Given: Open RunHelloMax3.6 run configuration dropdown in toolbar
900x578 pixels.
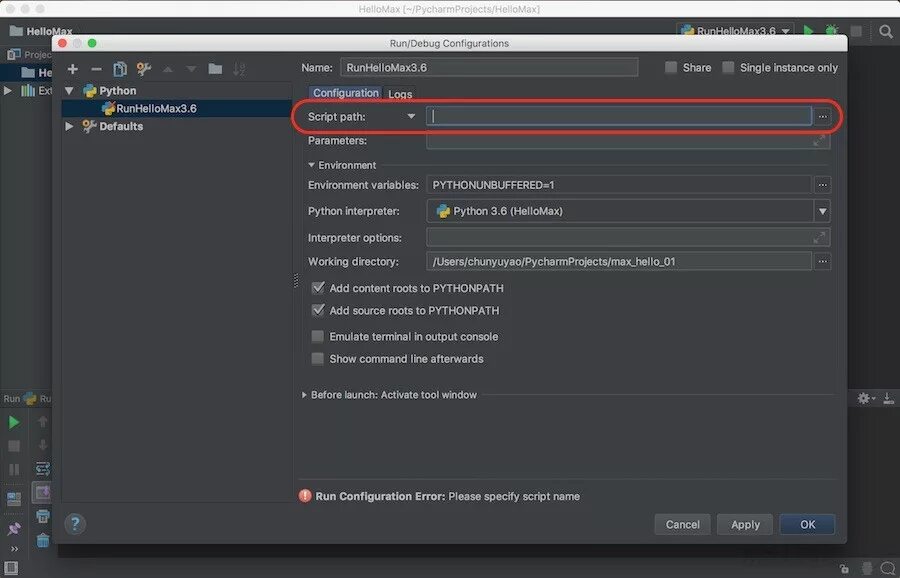Looking at the screenshot, I should pos(736,31).
